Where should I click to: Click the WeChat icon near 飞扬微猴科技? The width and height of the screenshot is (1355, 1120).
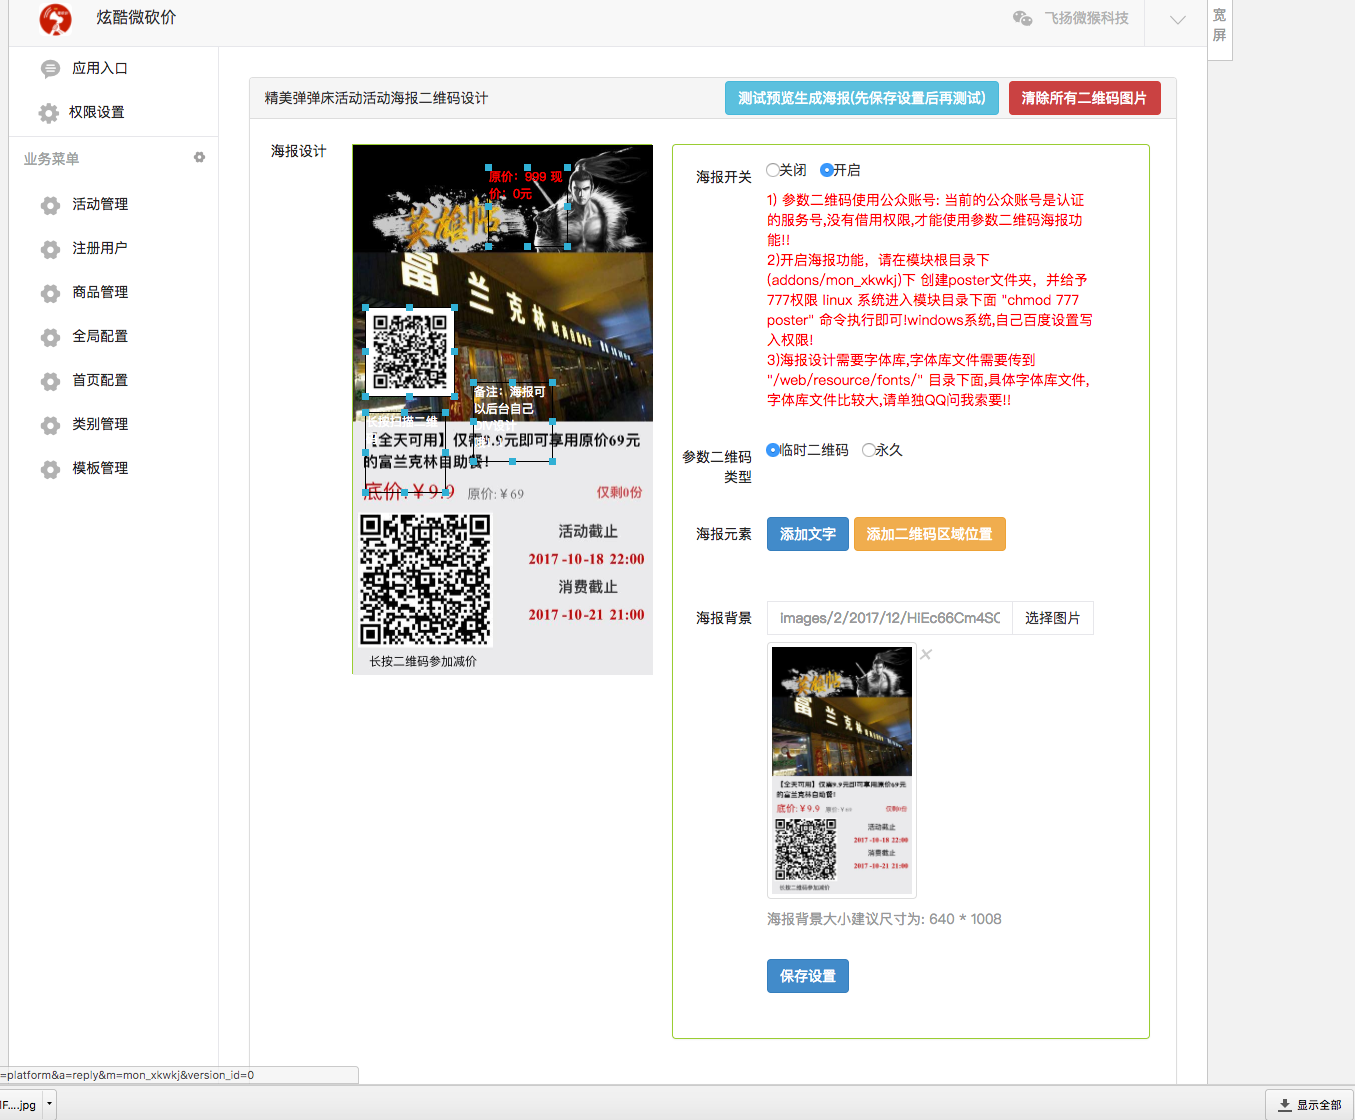1022,18
